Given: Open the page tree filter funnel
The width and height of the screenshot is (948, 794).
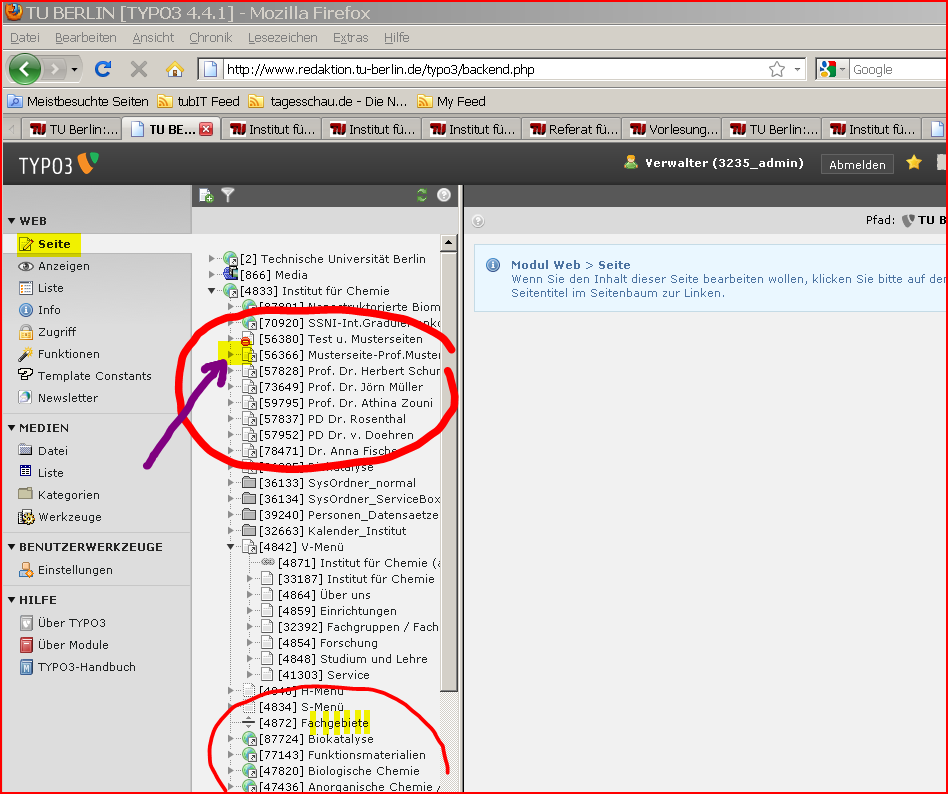Looking at the screenshot, I should (x=227, y=195).
